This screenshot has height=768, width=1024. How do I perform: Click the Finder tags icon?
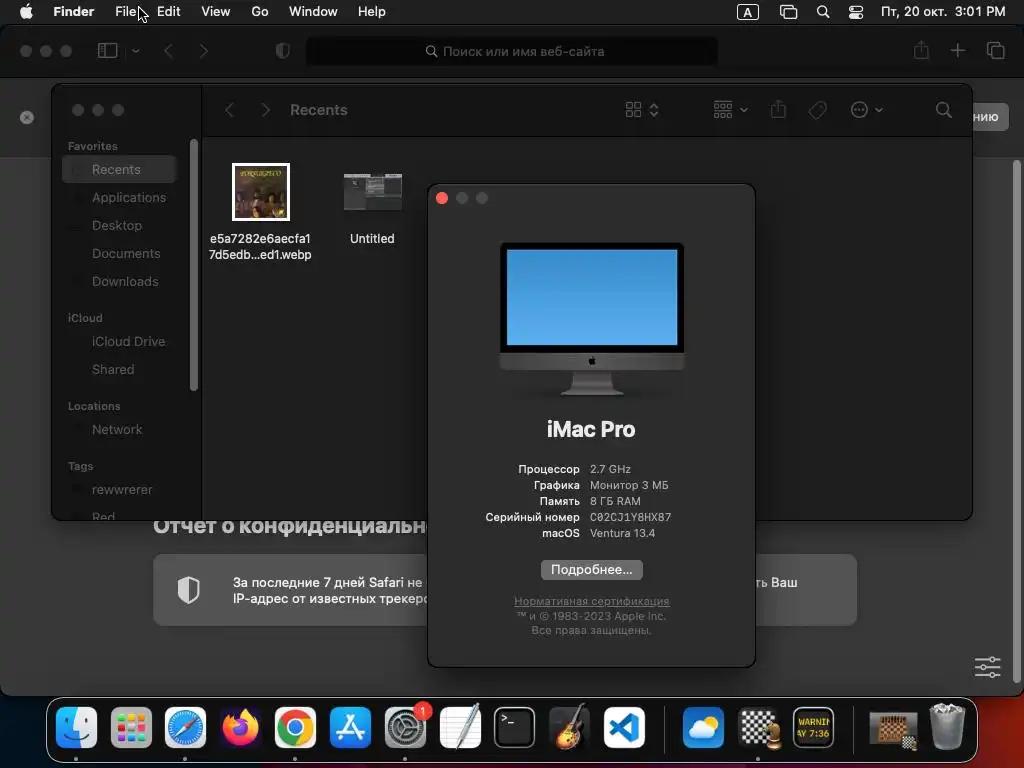(817, 110)
